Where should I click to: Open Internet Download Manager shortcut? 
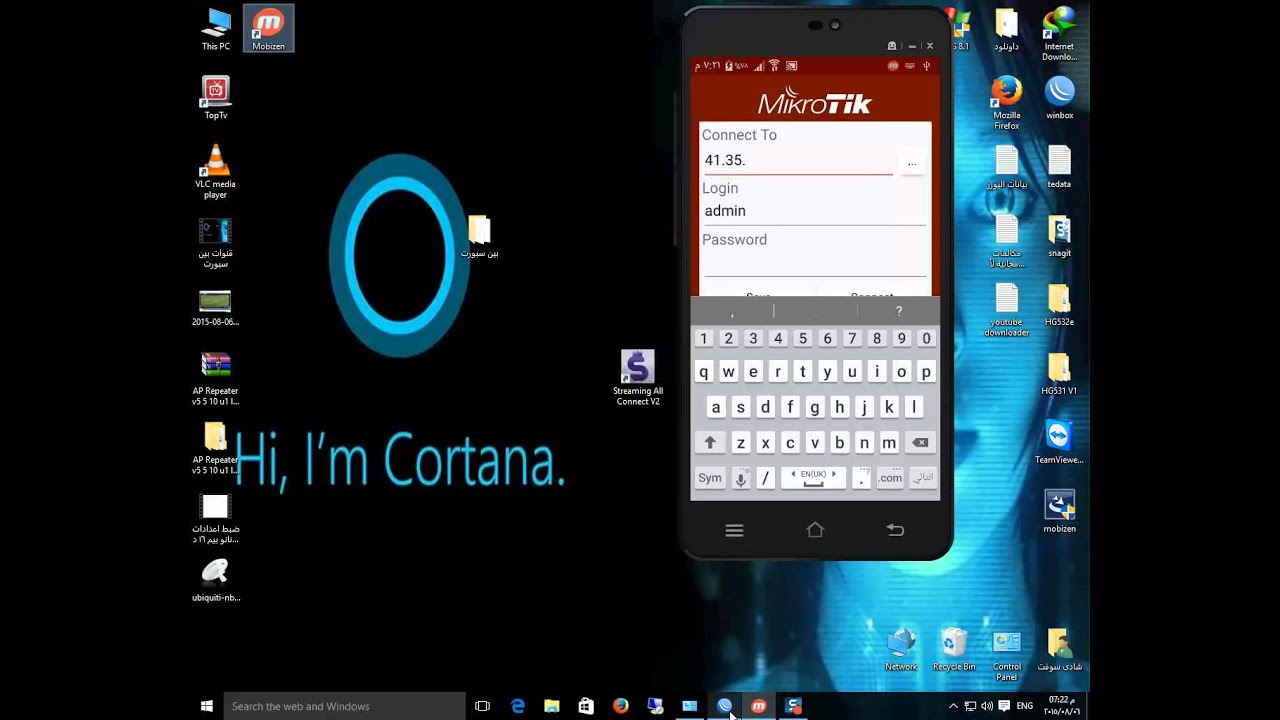pyautogui.click(x=1060, y=34)
